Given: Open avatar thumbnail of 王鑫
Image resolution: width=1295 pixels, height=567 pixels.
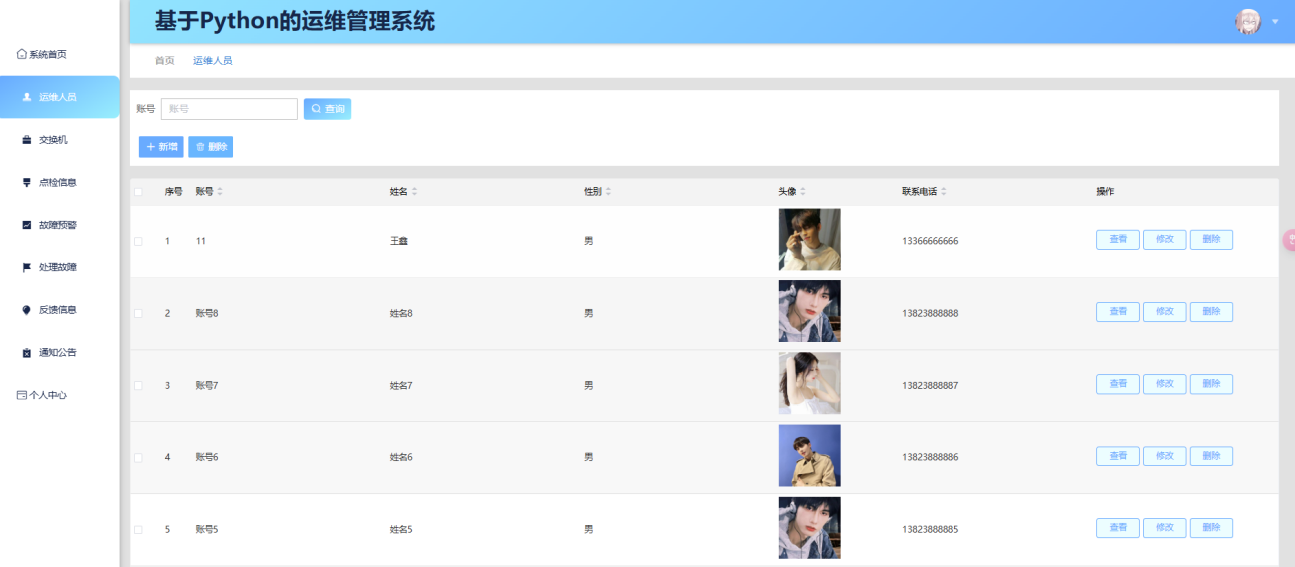Looking at the screenshot, I should click(x=810, y=240).
